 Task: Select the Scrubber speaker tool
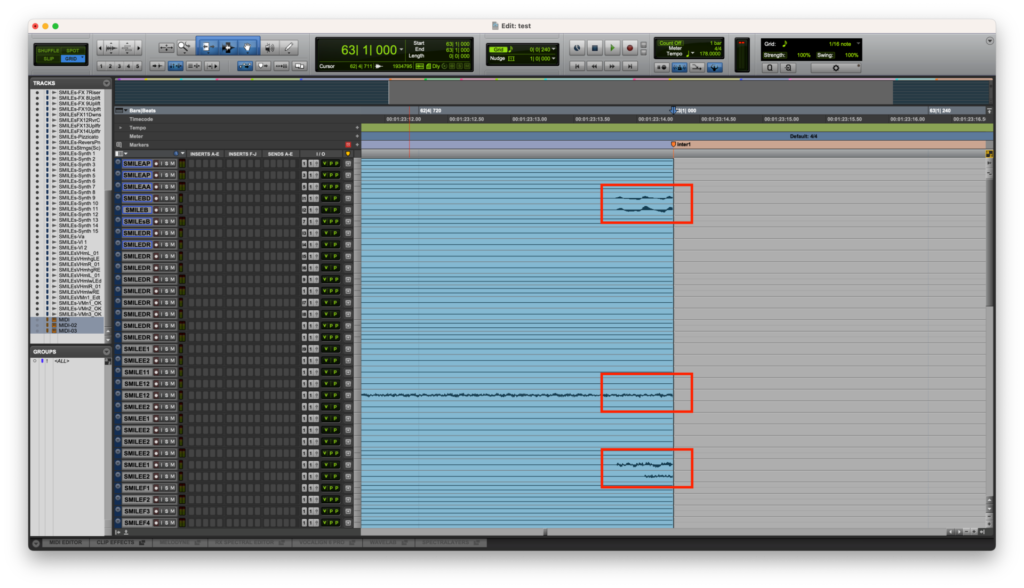click(270, 47)
